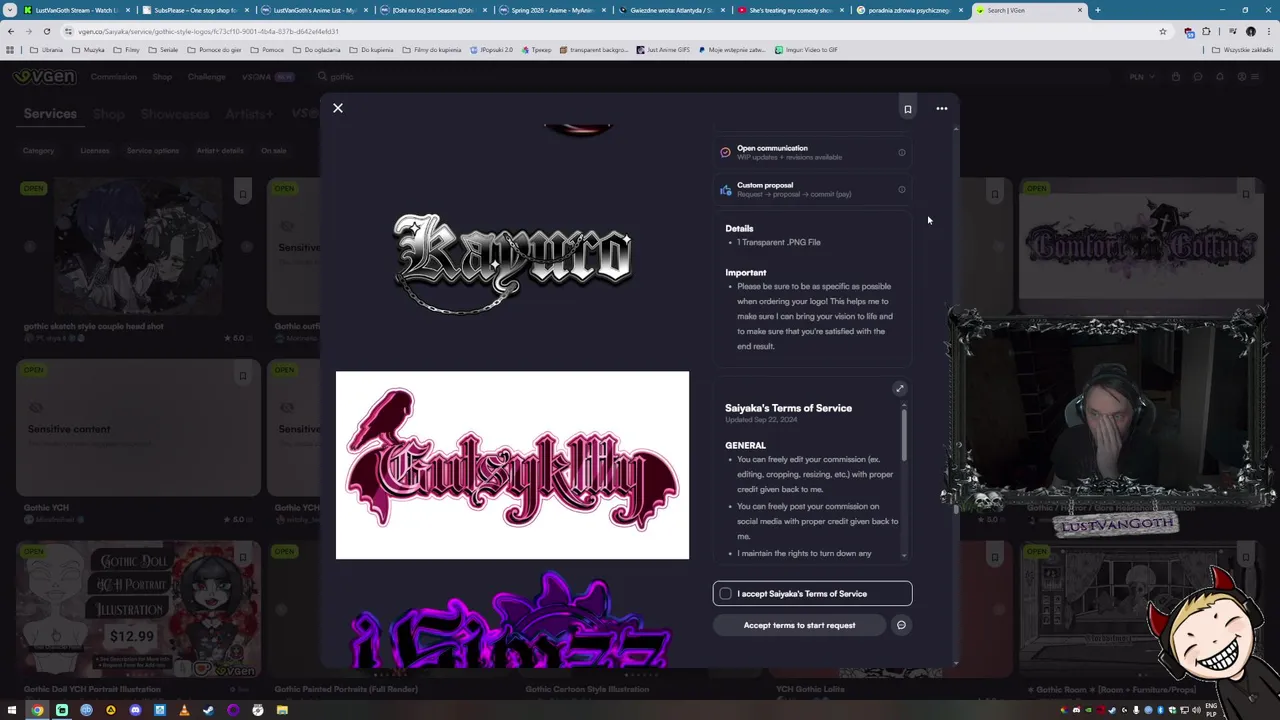Open the Service options filter dropdown
This screenshot has height=720, width=1280.
pyautogui.click(x=154, y=151)
